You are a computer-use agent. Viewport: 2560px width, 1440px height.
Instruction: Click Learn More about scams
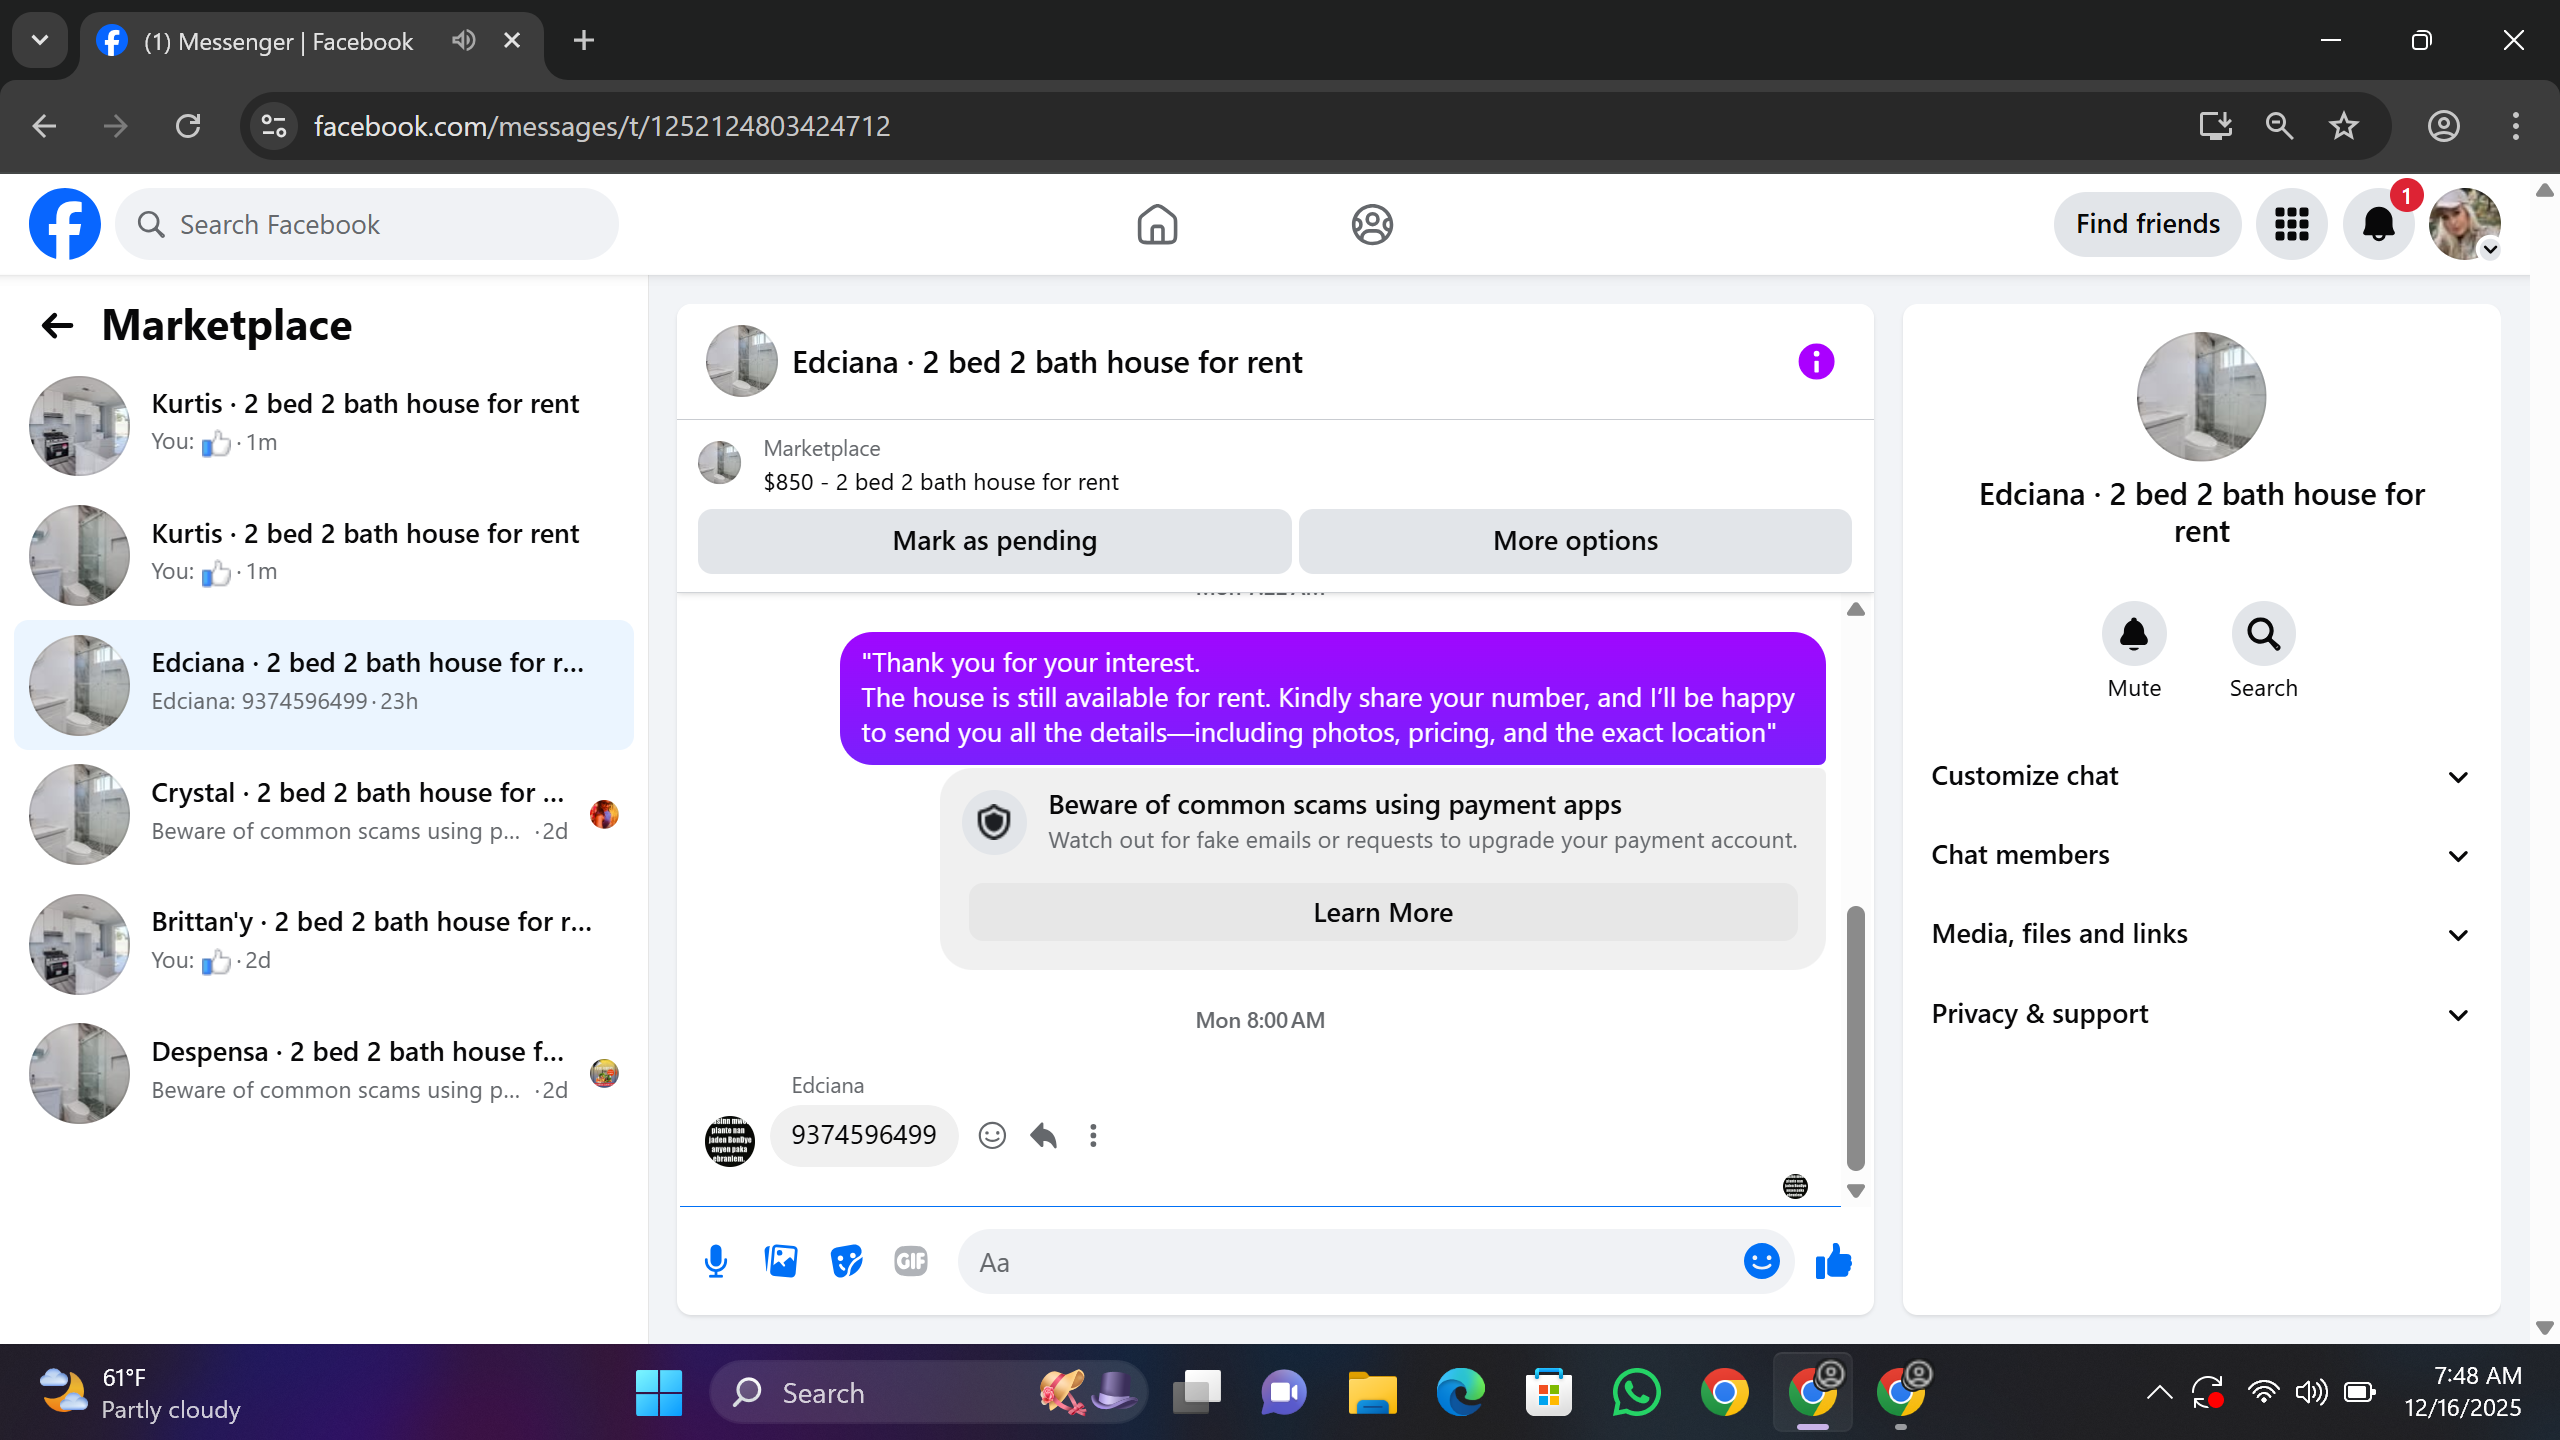pyautogui.click(x=1383, y=912)
